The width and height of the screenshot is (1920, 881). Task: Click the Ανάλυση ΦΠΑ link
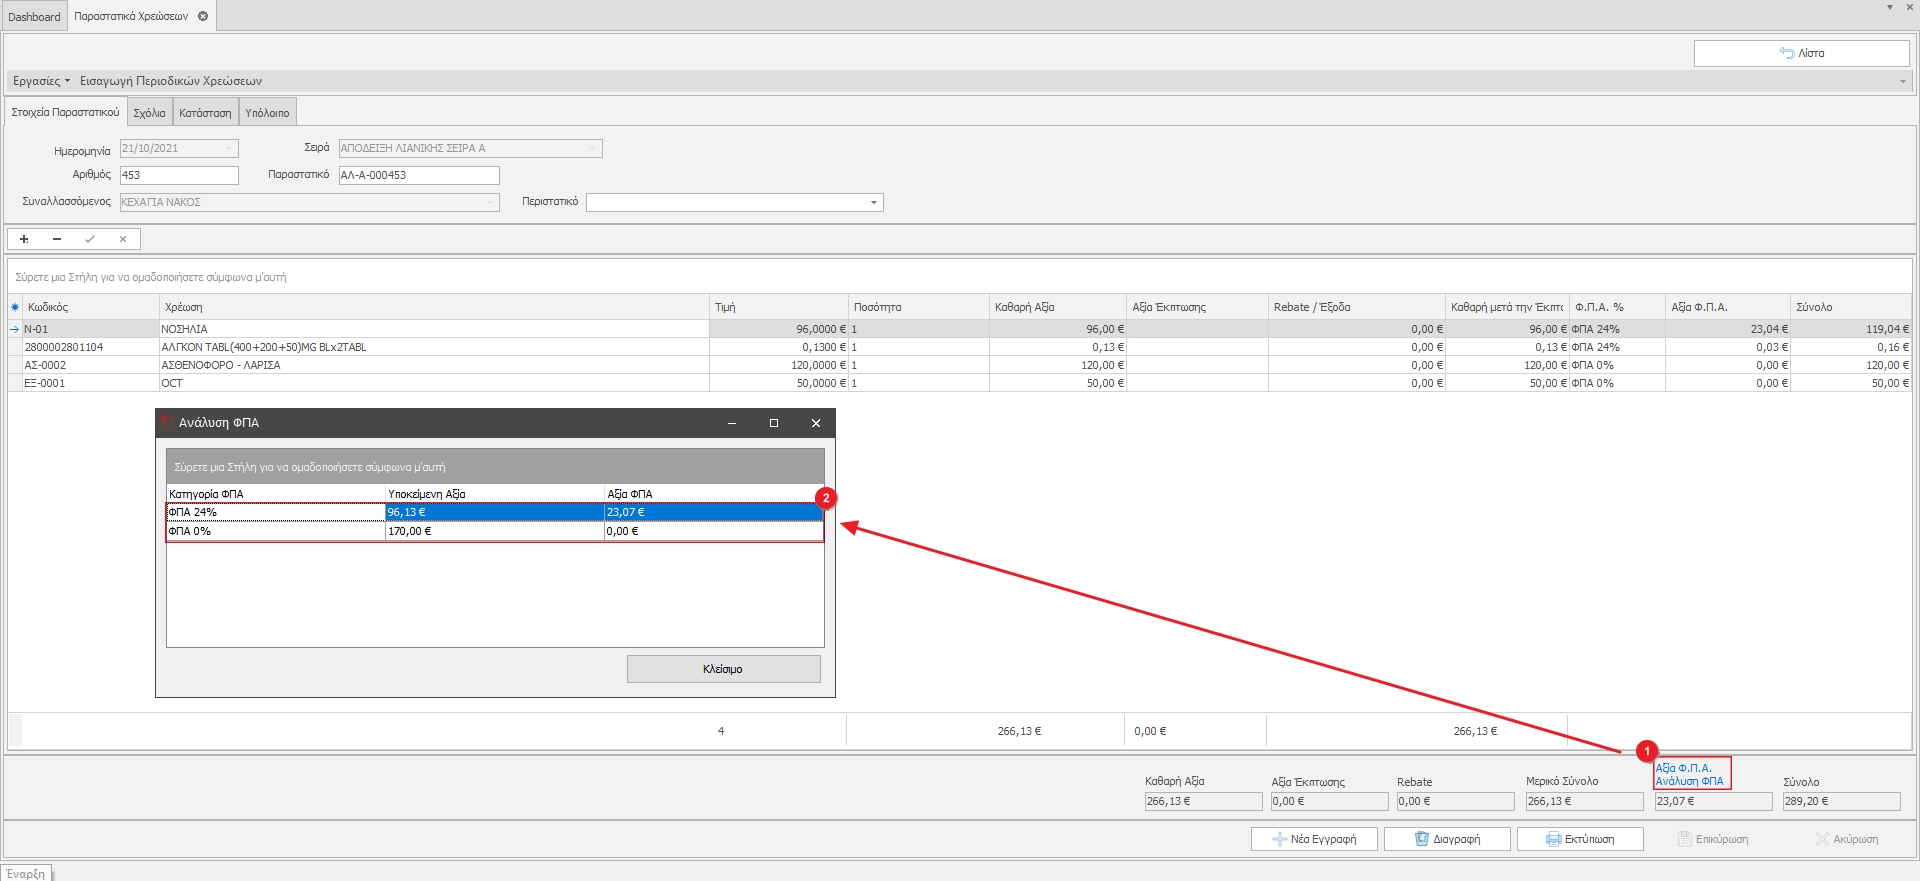pyautogui.click(x=1689, y=781)
